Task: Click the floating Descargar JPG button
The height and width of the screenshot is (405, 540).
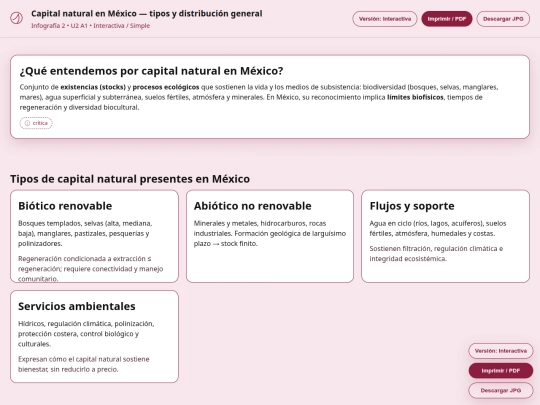Action: [x=500, y=391]
